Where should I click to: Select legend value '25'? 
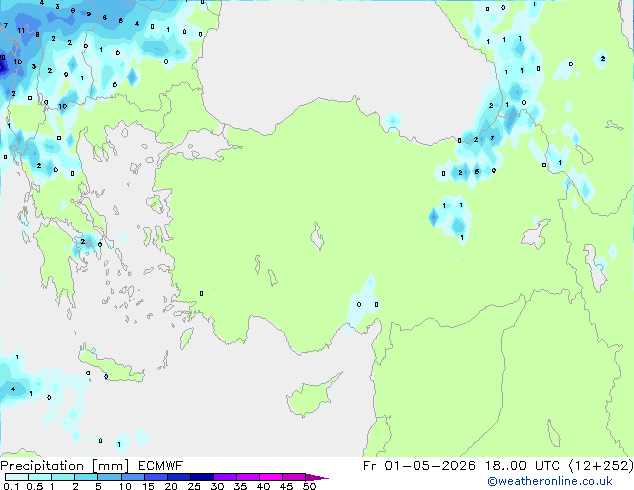194,486
